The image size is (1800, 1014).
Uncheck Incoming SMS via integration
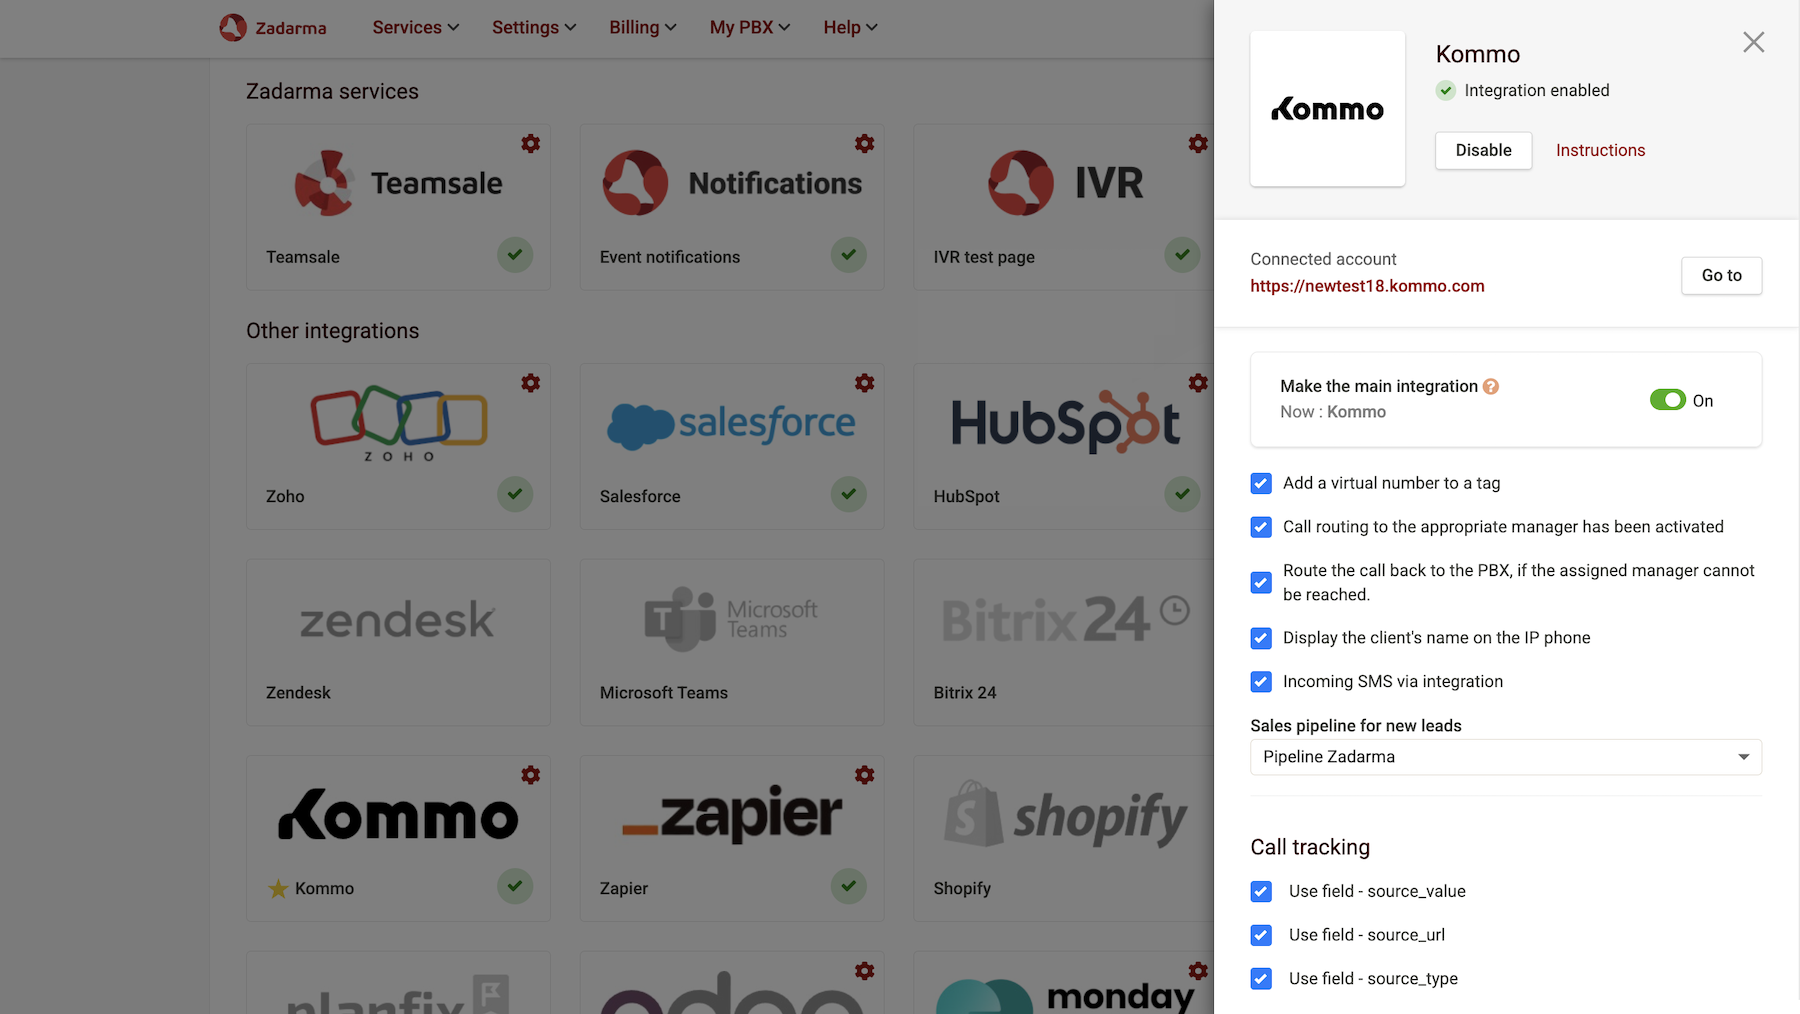click(1262, 682)
